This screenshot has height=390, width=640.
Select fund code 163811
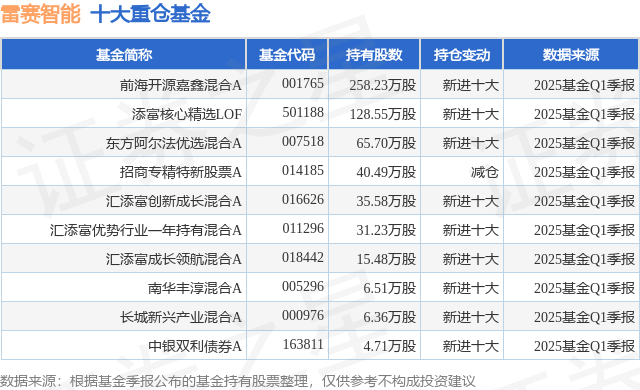pos(303,344)
